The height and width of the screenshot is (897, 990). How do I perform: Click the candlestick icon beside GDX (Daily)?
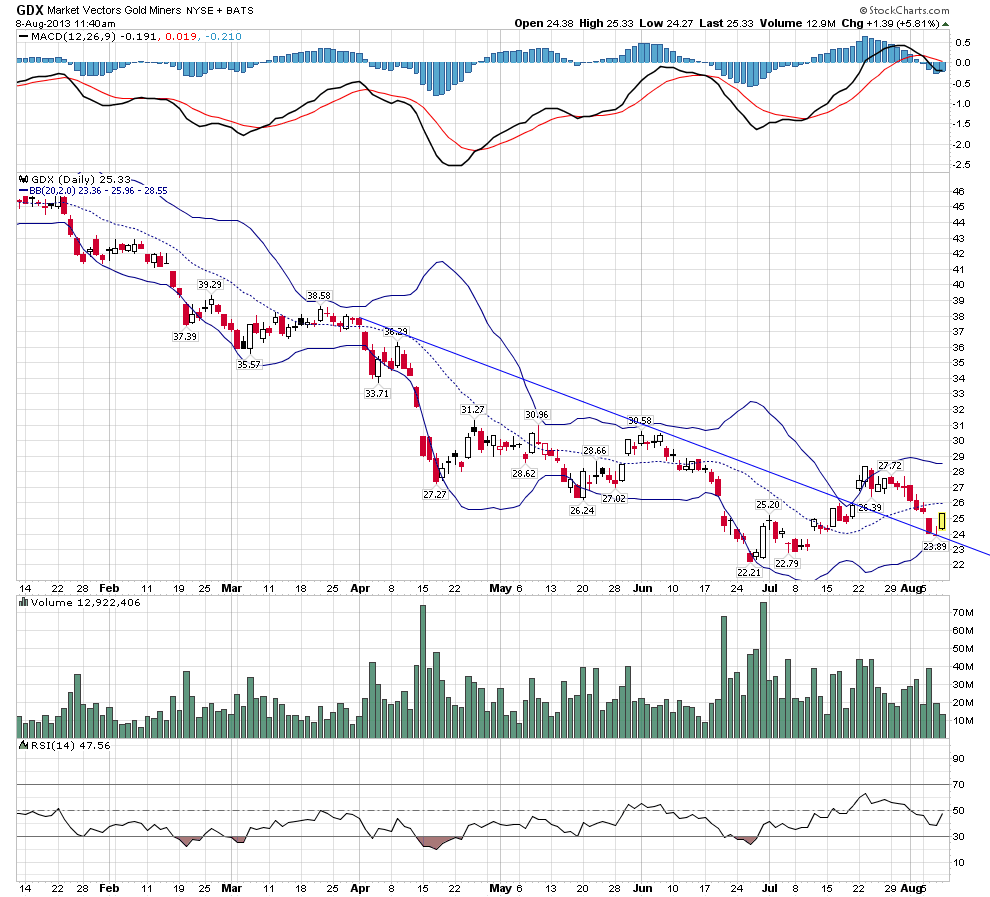click(x=22, y=180)
